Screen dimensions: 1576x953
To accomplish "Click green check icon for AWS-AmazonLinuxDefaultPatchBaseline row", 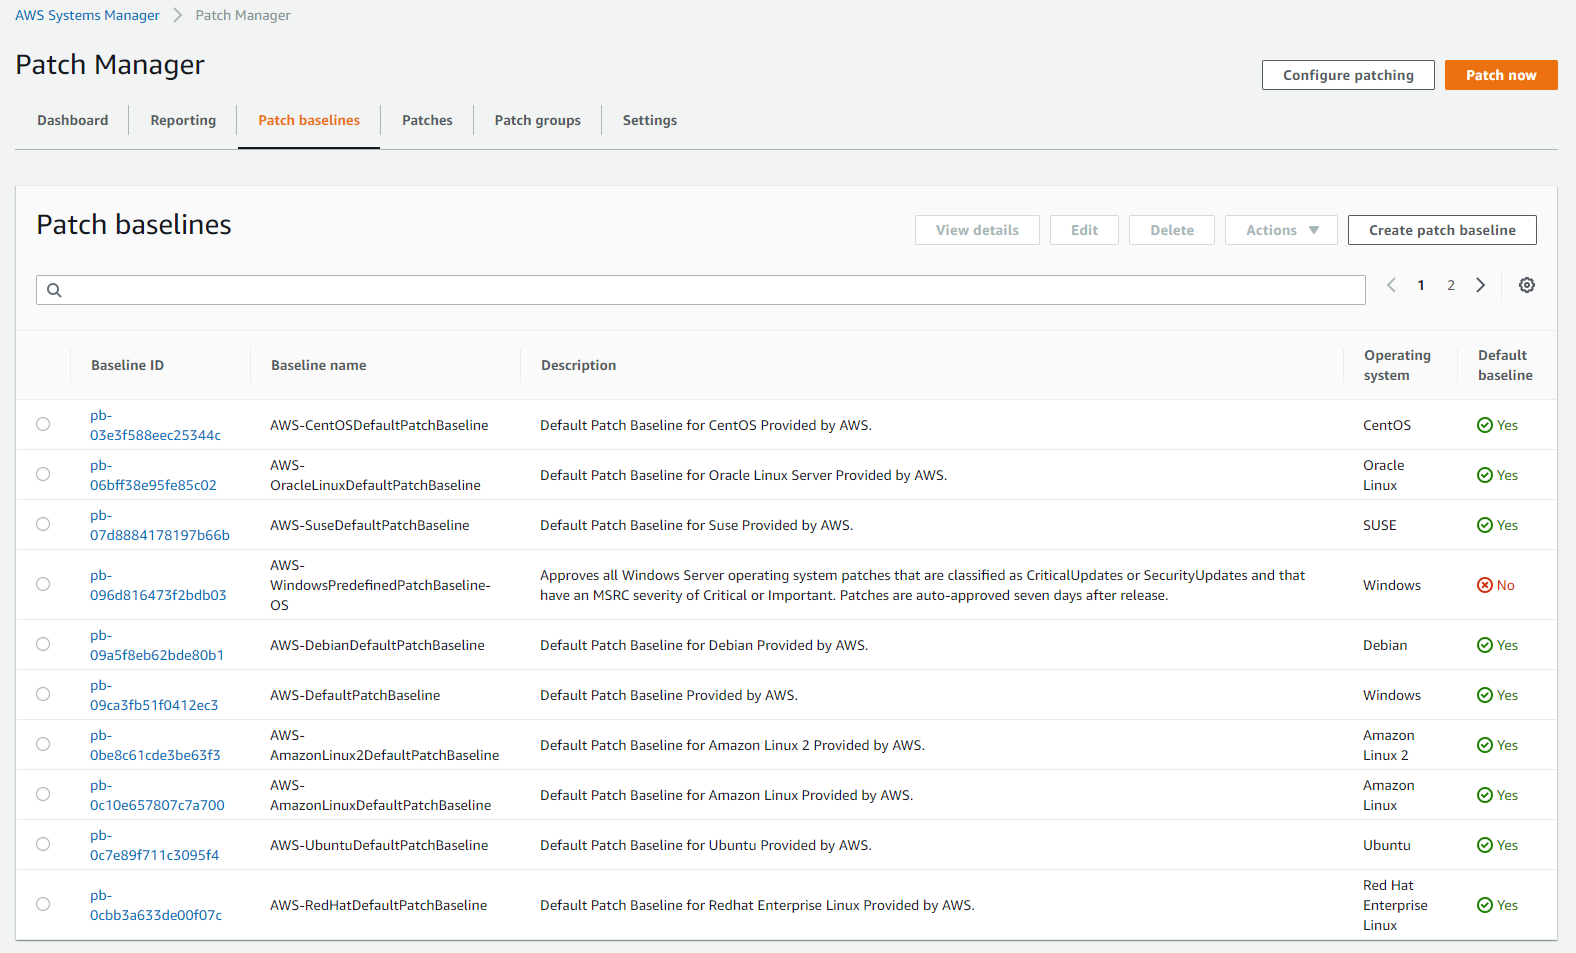I will coord(1485,795).
